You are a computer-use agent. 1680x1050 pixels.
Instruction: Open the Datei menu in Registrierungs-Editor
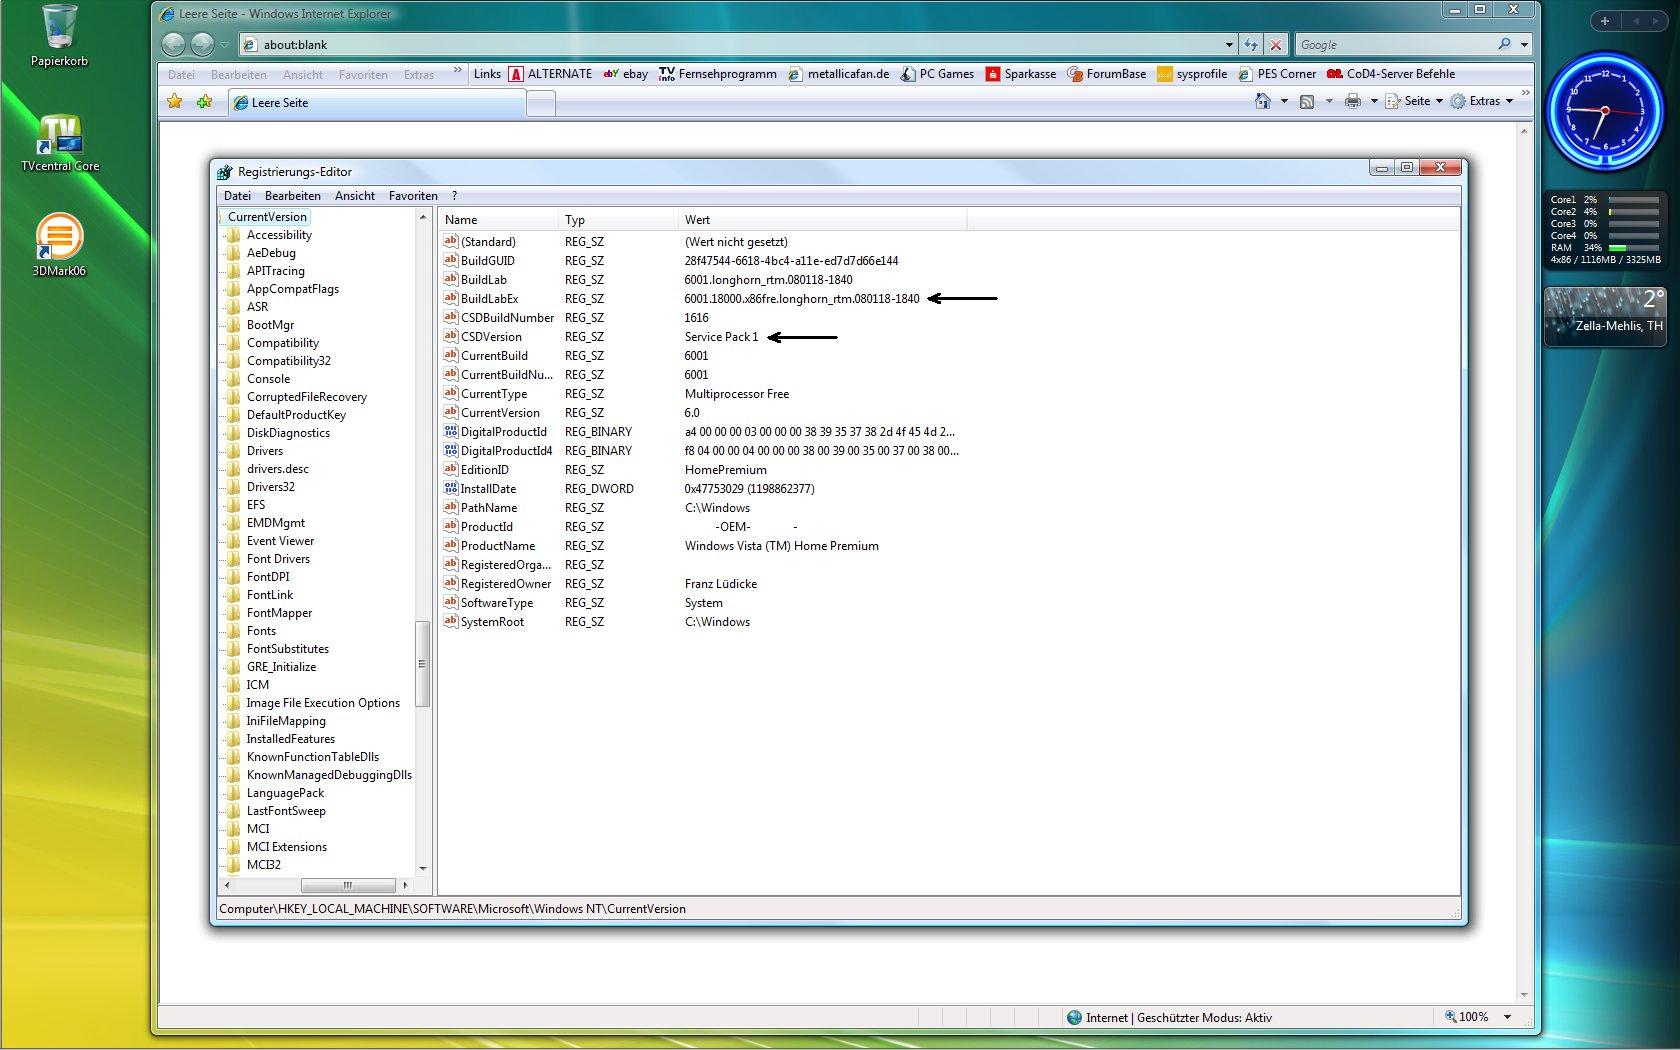(x=237, y=196)
